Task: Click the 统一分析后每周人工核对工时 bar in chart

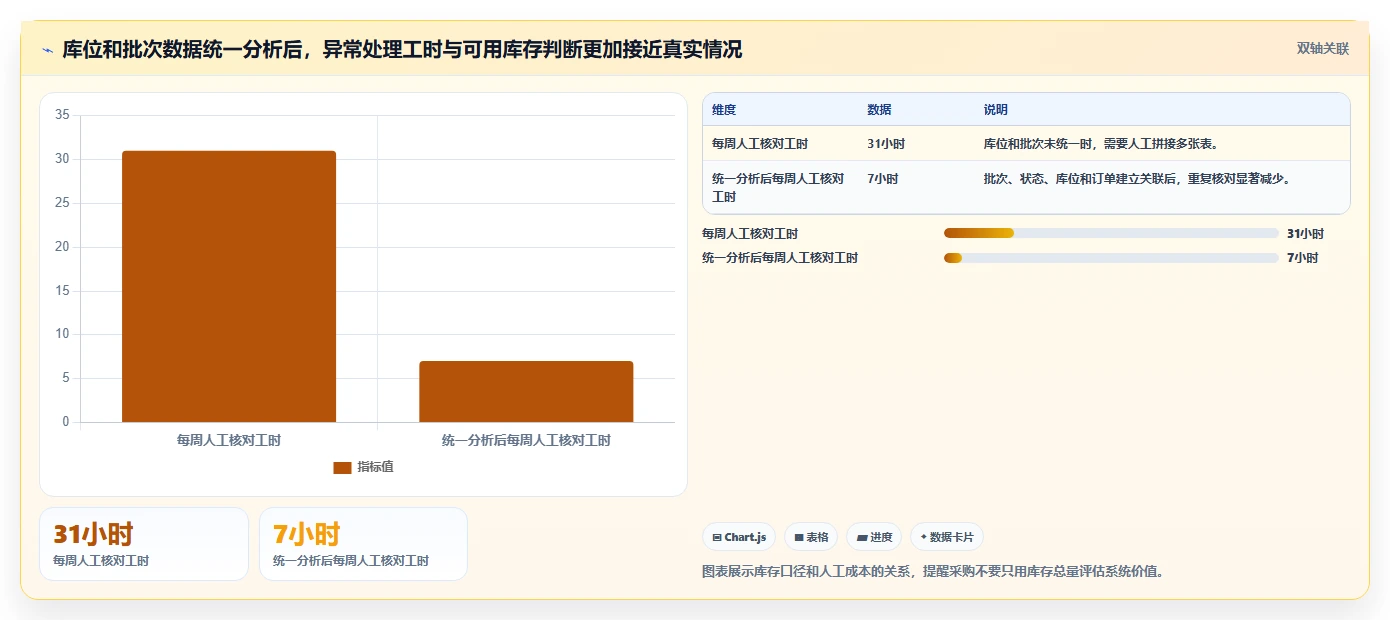Action: point(526,392)
